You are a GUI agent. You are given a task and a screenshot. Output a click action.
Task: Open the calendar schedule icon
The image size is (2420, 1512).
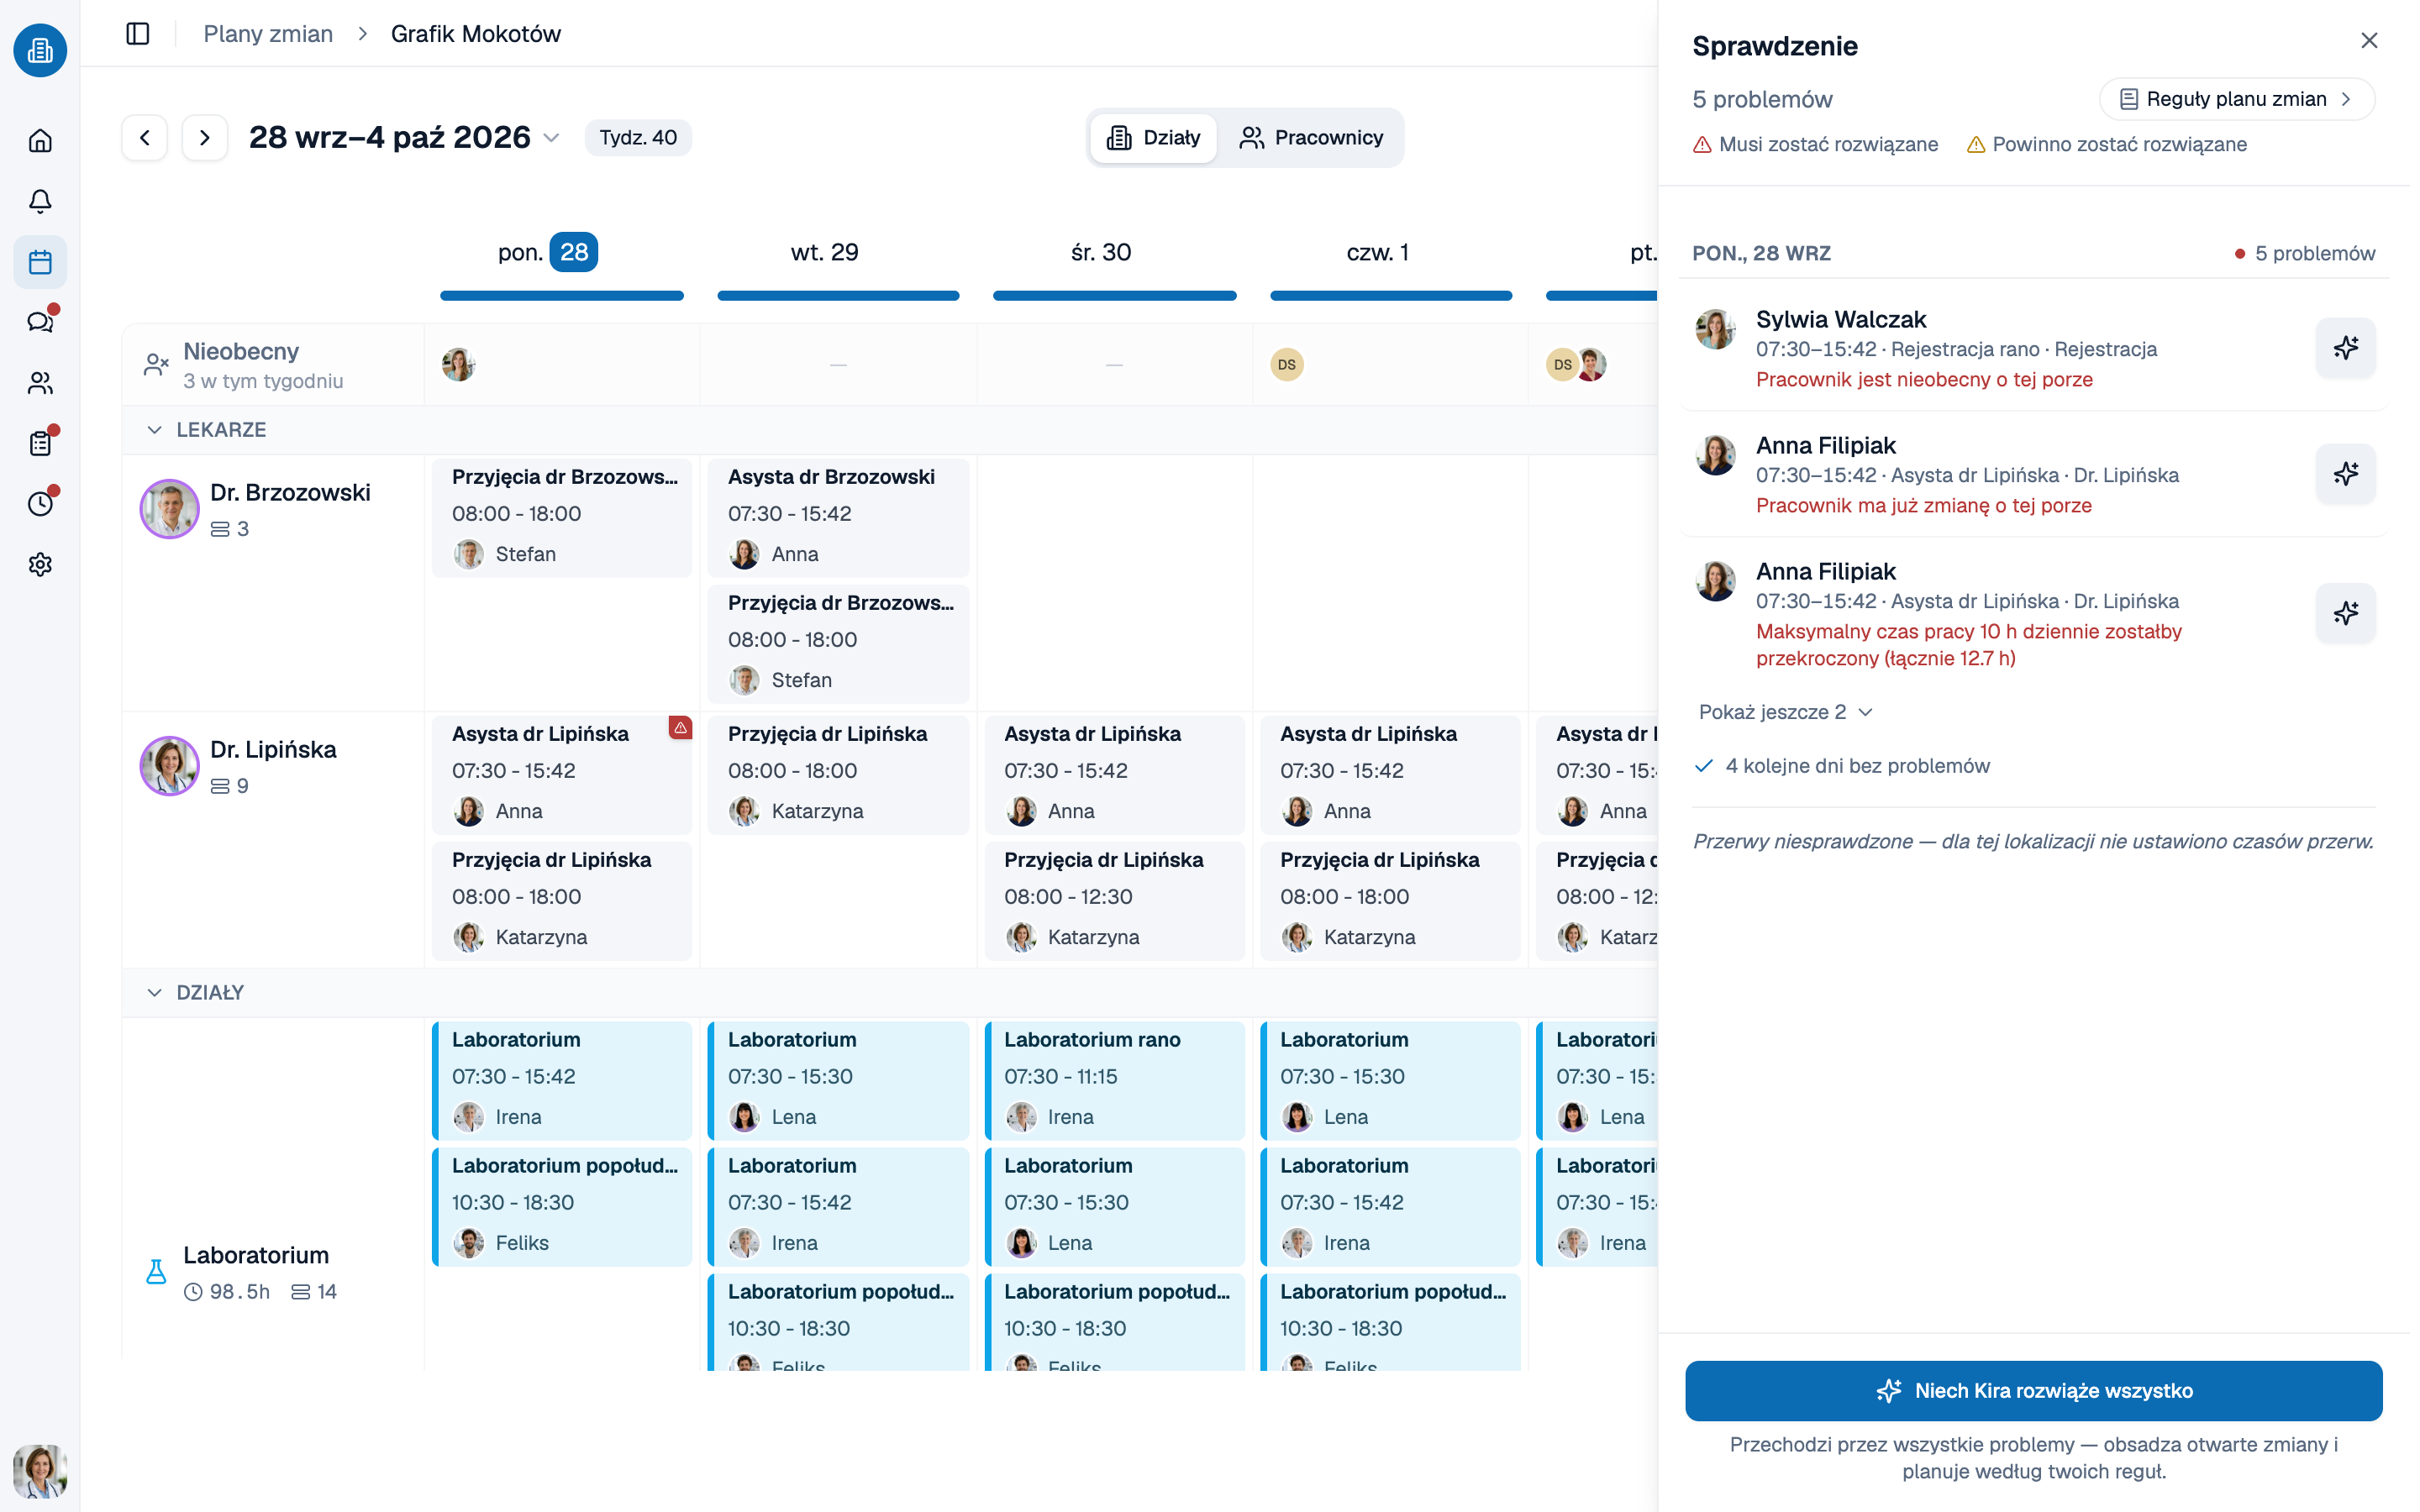tap(40, 262)
